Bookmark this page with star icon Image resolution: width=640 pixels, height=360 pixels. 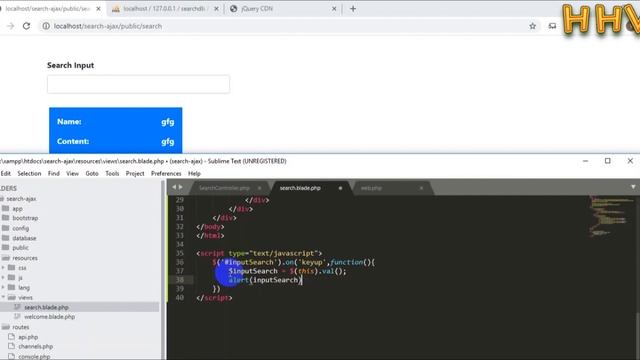click(x=532, y=26)
